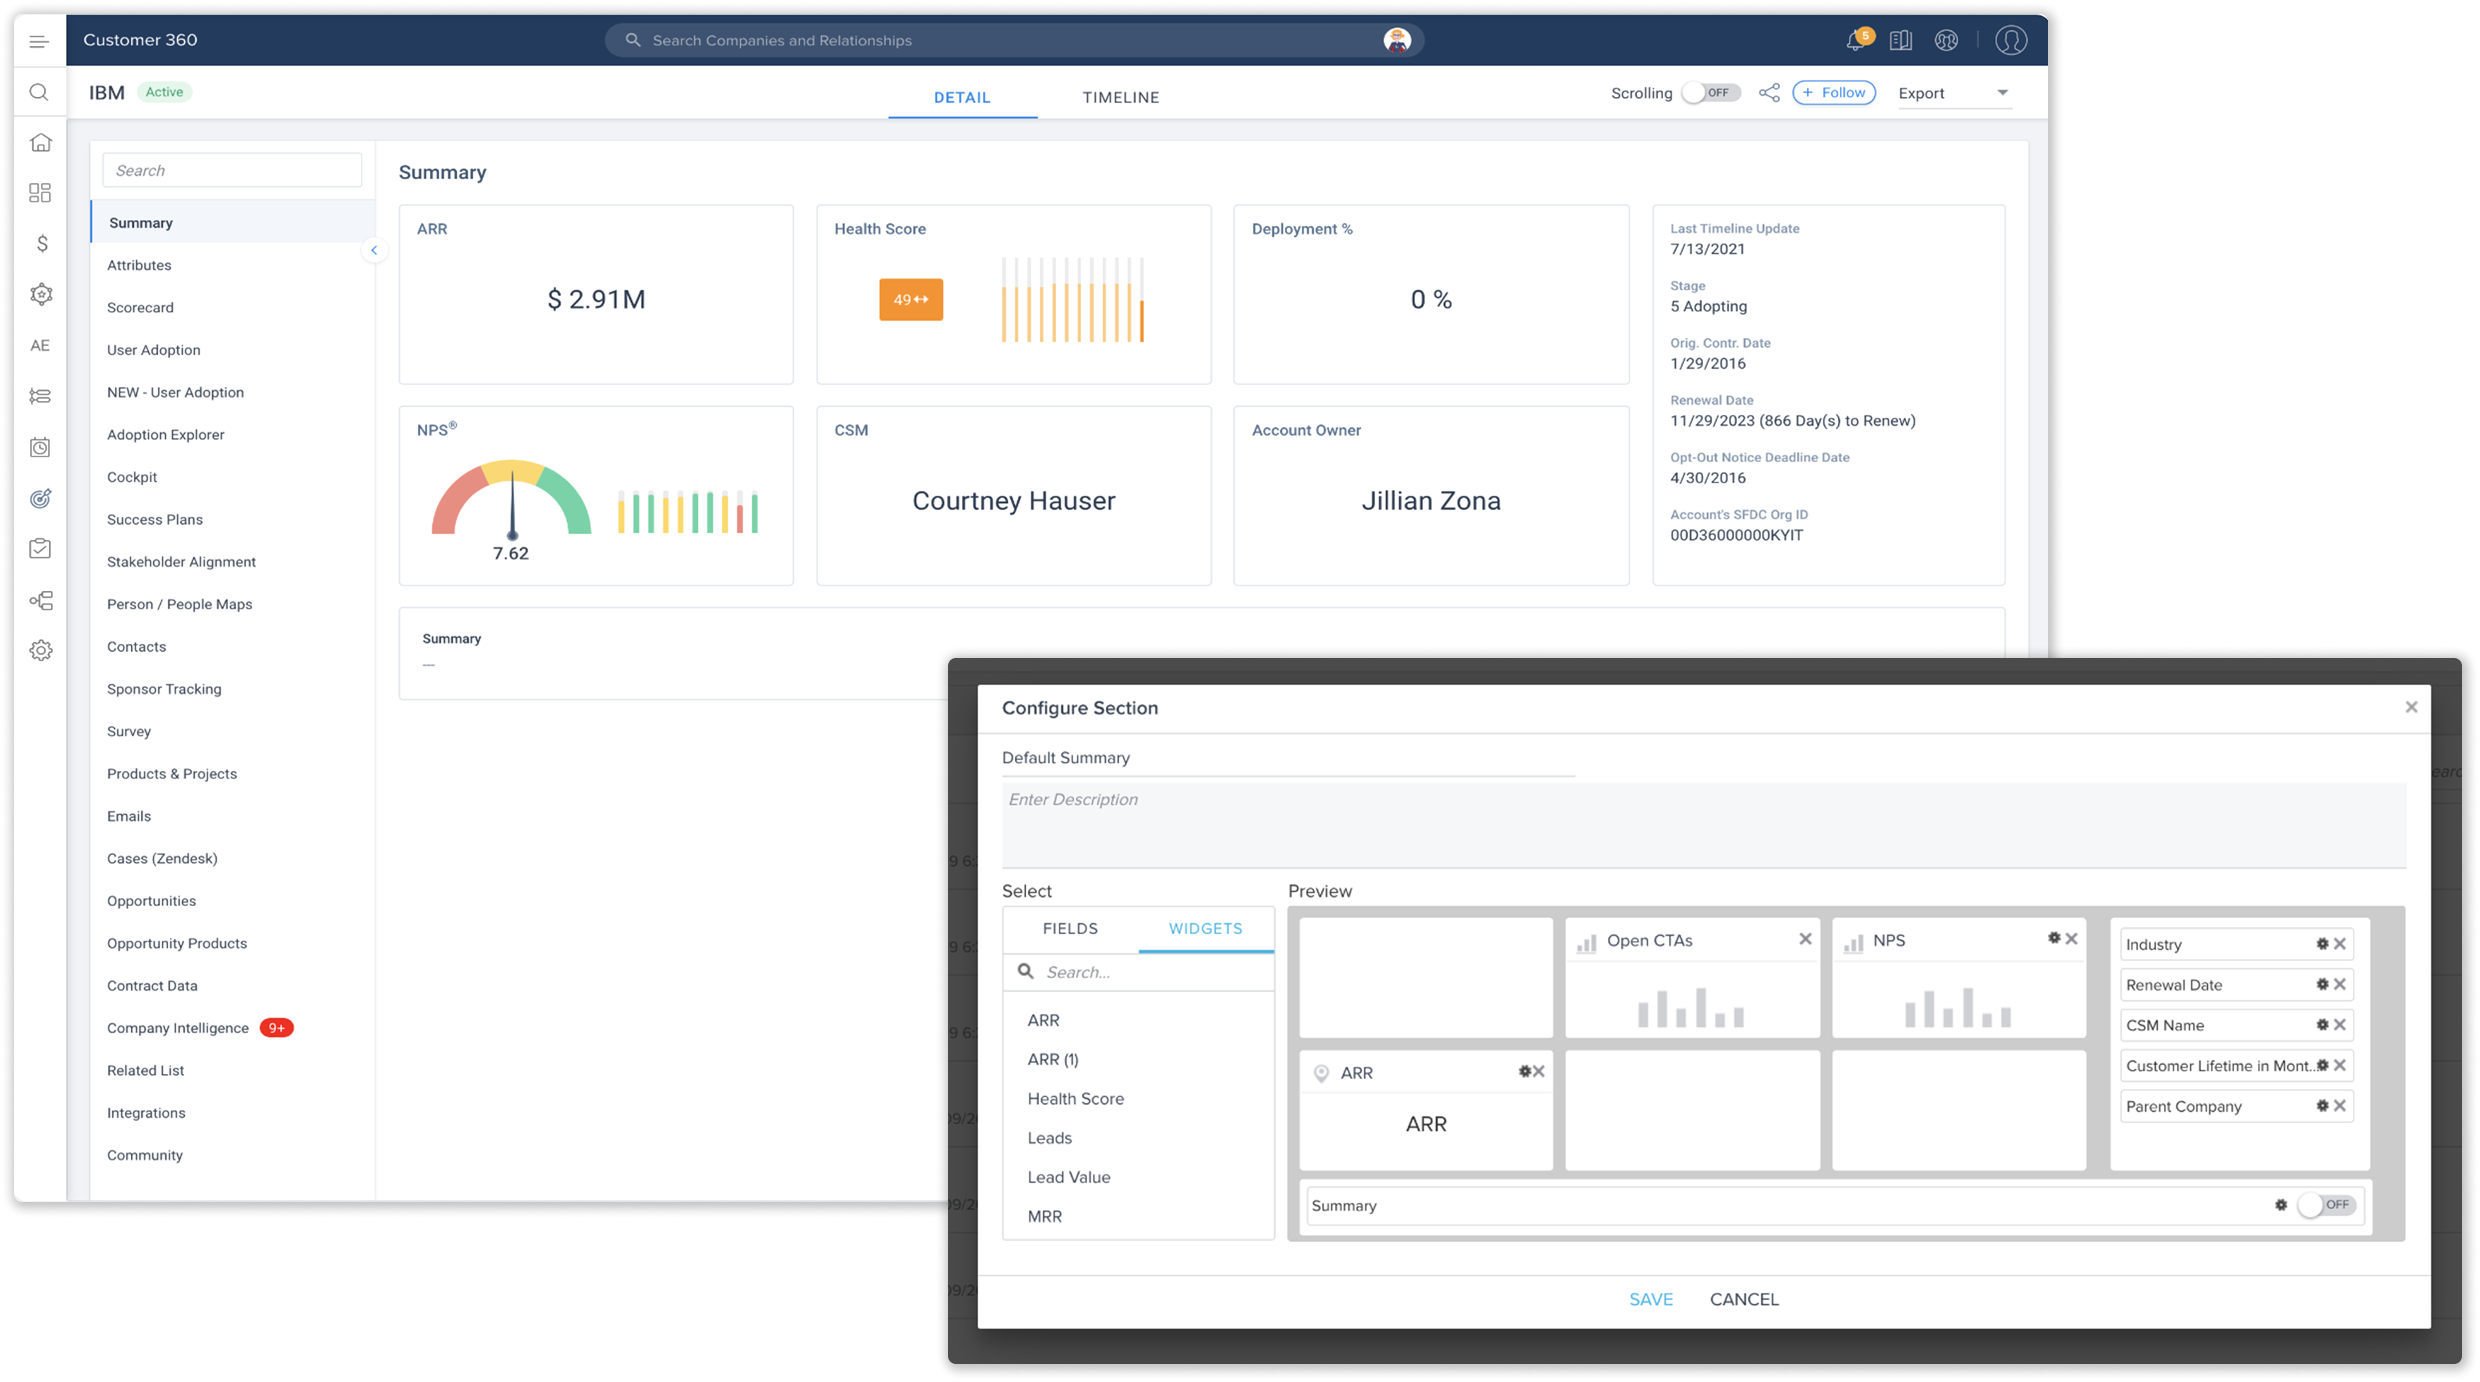Open the hierarchy tree sidebar icon
Screen dimensions: 2480x1382
pyautogui.click(x=40, y=600)
